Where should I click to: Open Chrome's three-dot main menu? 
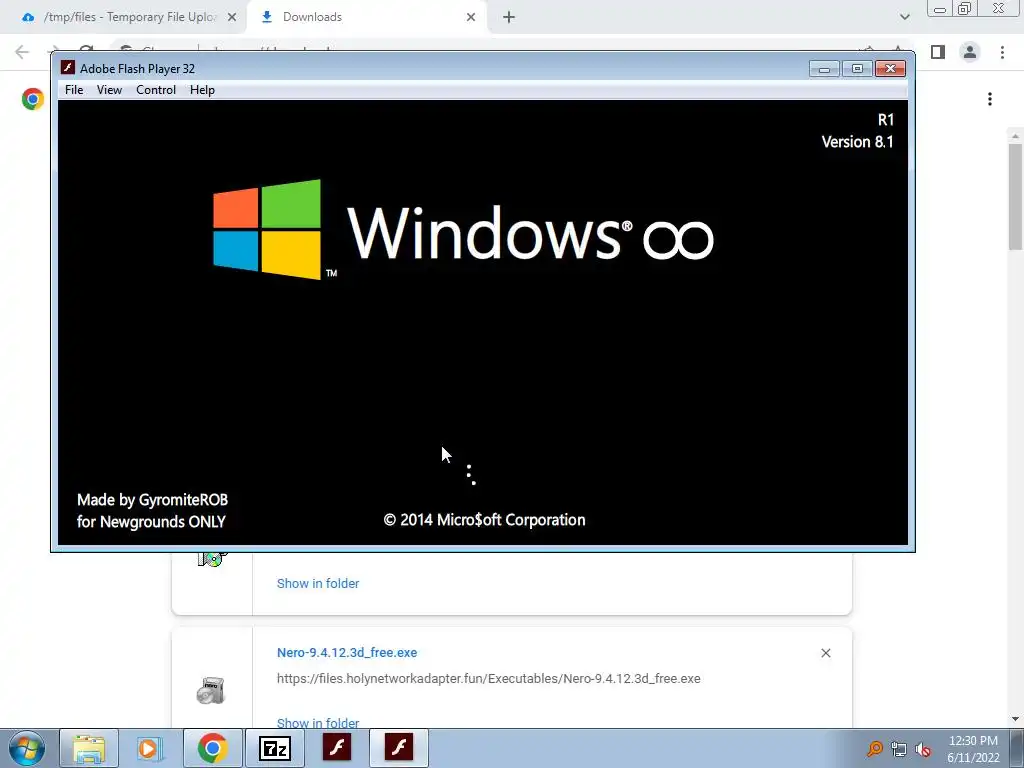[x=1002, y=52]
